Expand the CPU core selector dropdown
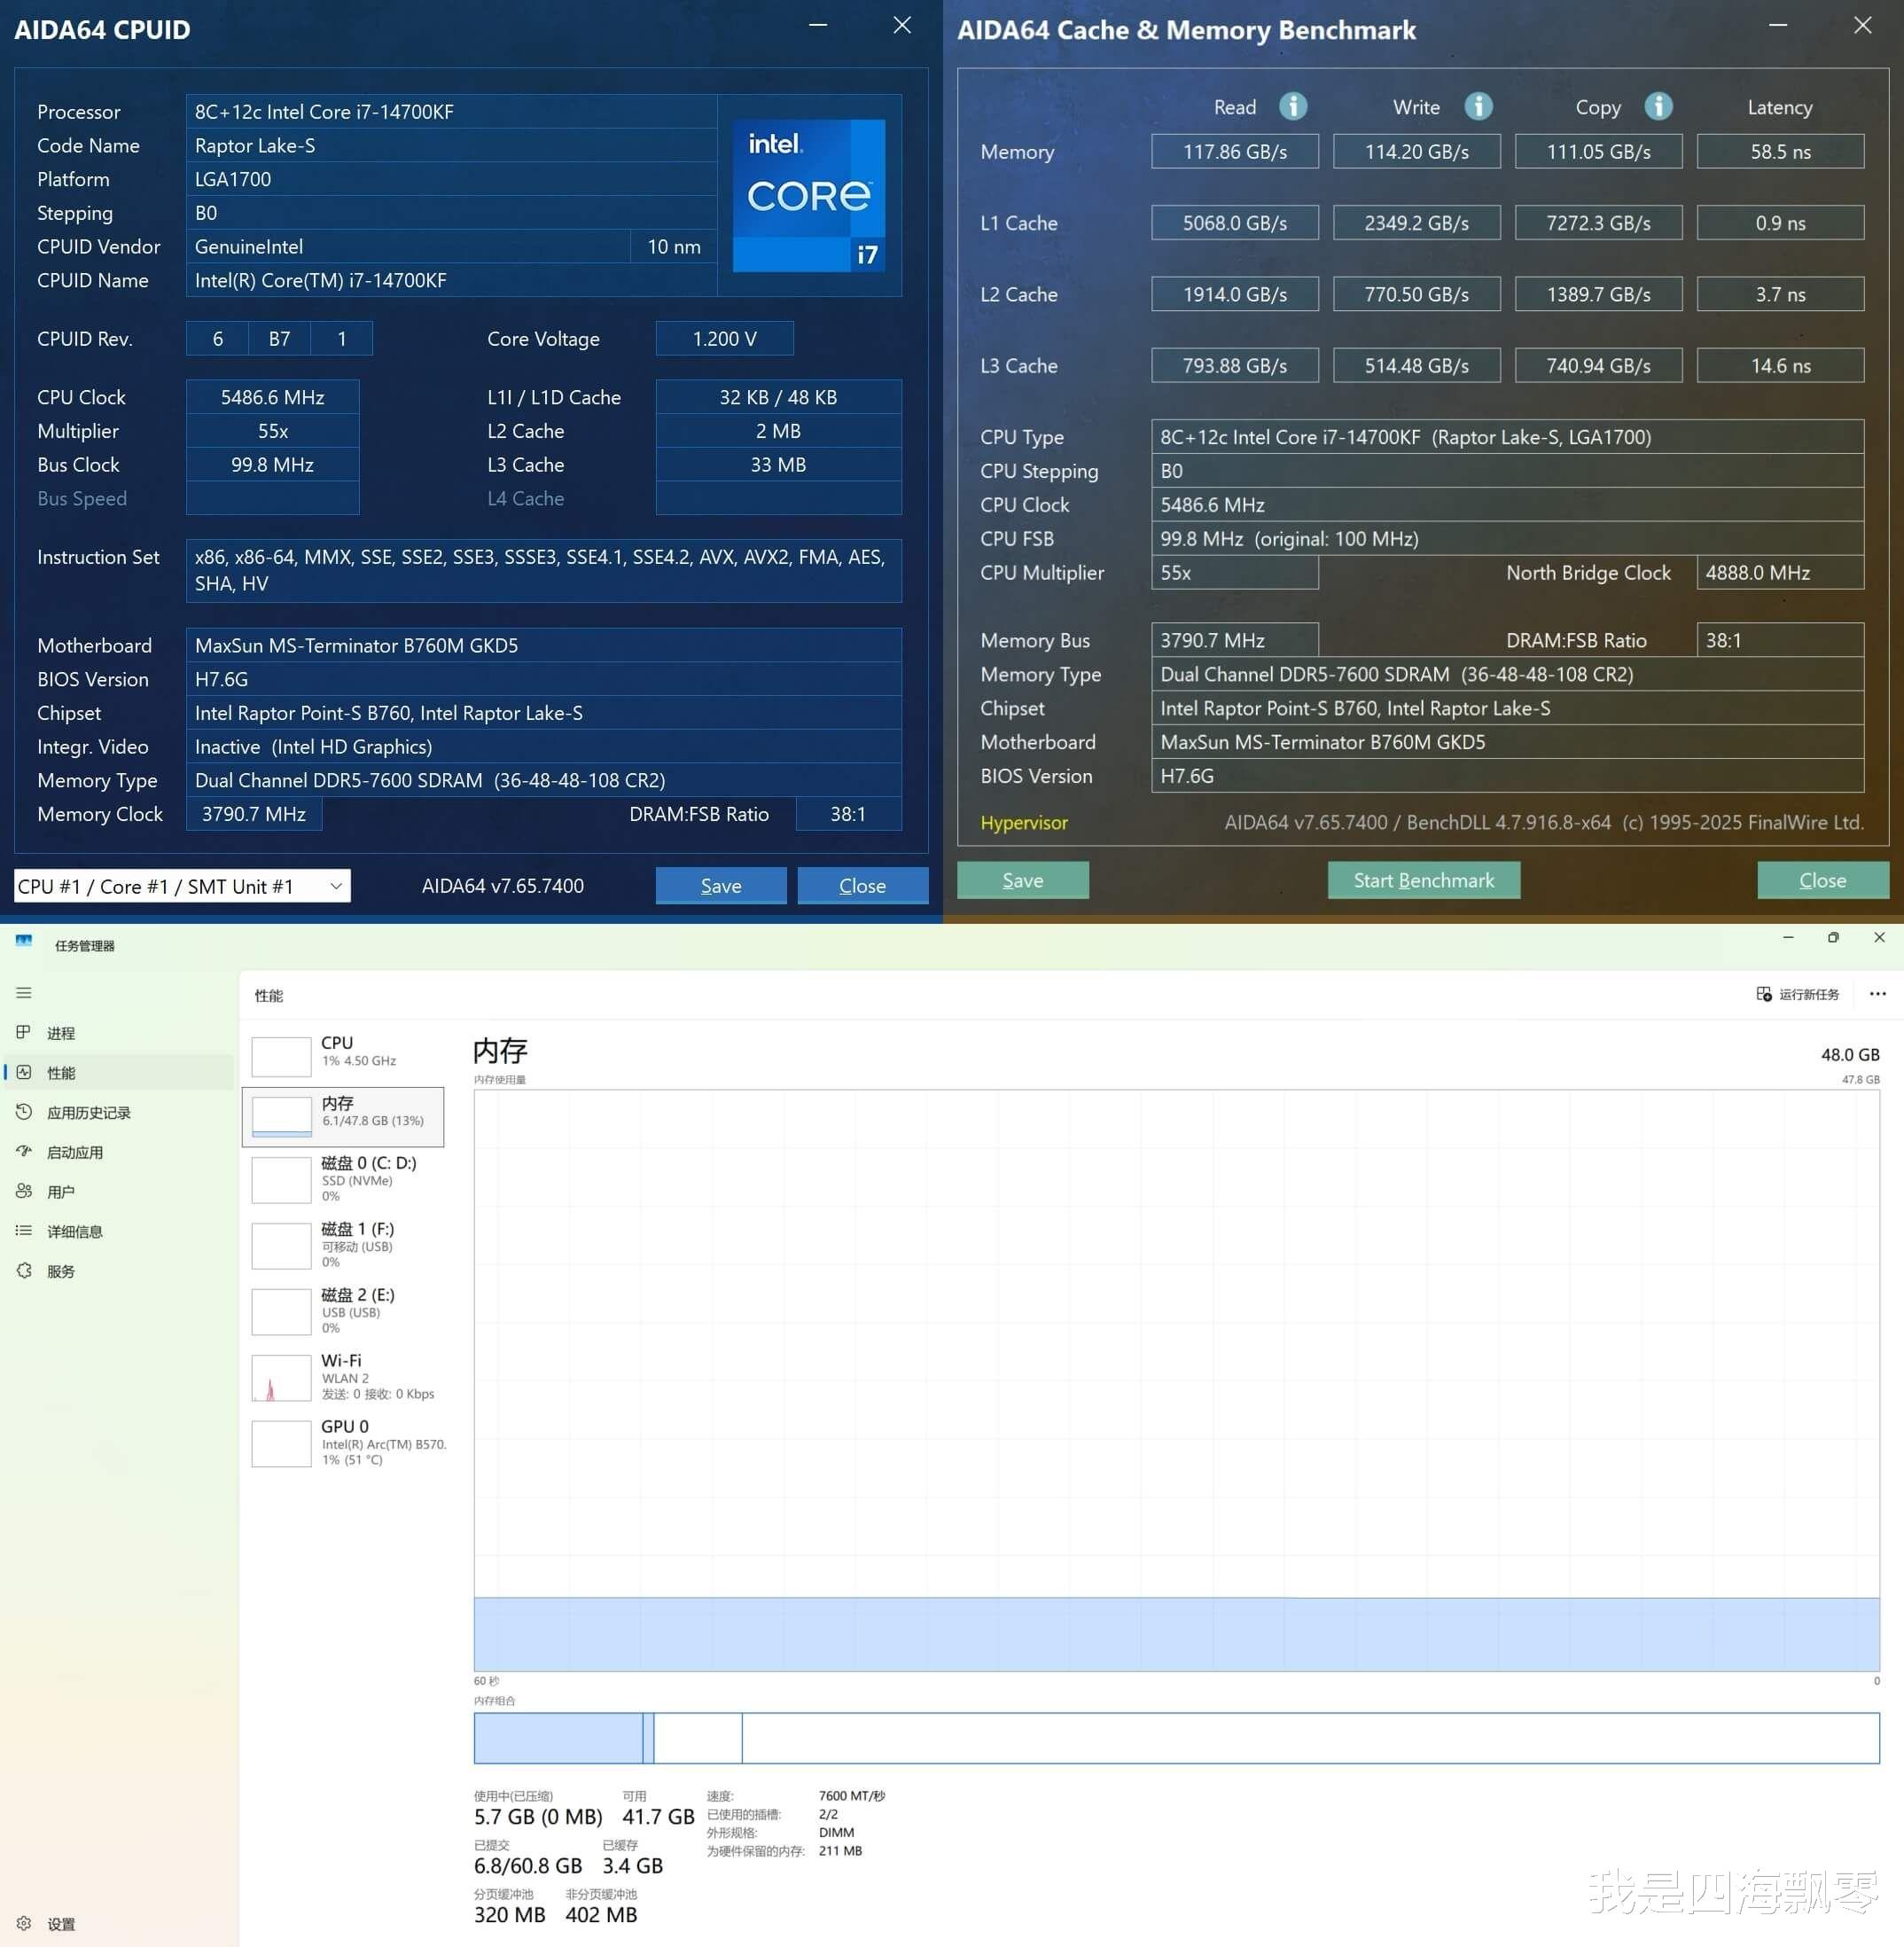The image size is (1904, 1947). point(336,886)
